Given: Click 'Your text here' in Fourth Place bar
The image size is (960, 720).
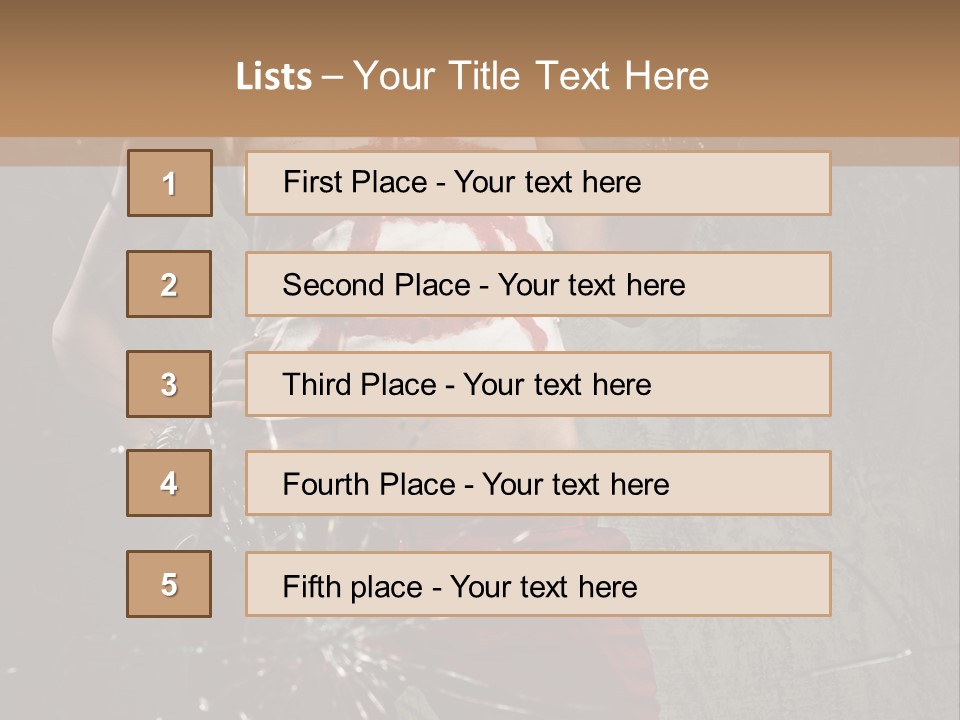Looking at the screenshot, I should (575, 485).
